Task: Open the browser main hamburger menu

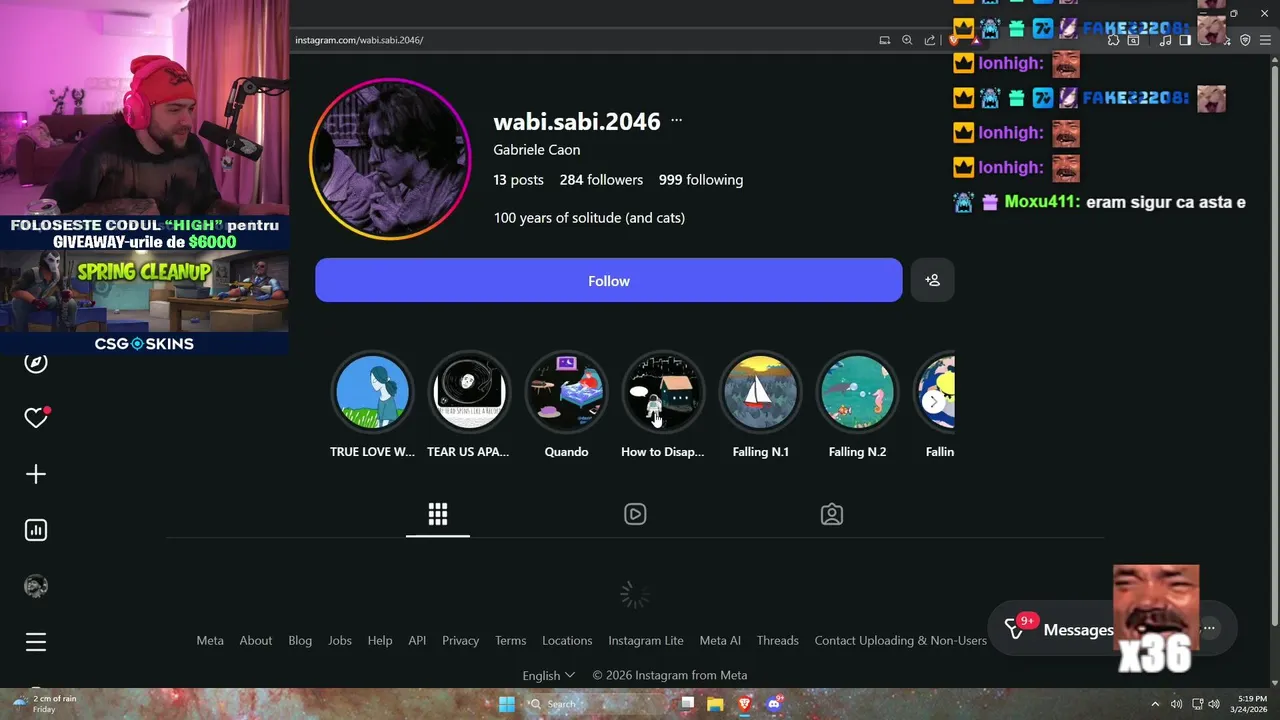Action: pyautogui.click(x=1267, y=40)
